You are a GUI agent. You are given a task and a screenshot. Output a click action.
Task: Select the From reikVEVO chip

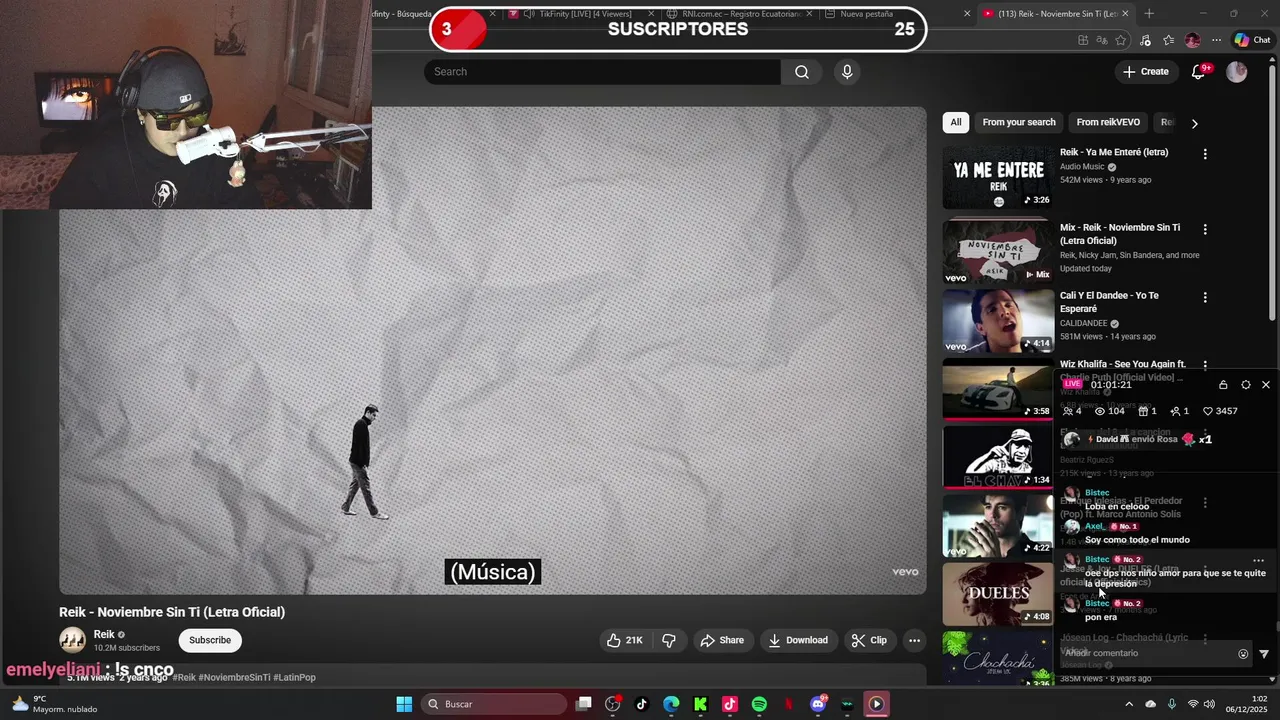pyautogui.click(x=1108, y=122)
